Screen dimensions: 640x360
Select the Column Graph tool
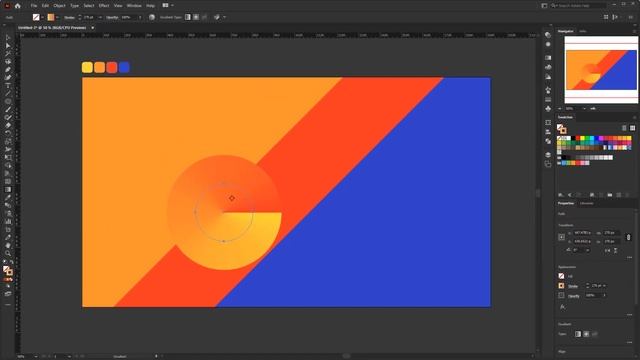[8, 221]
